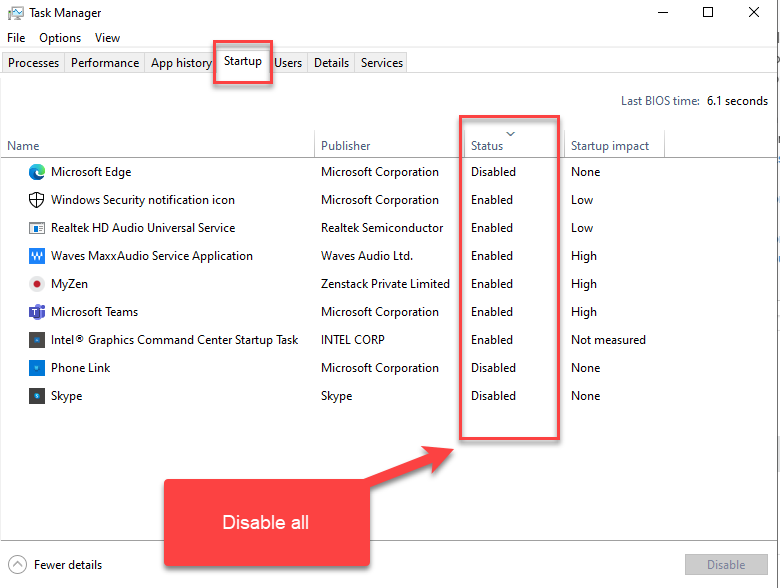Screen dimensions: 780x588
Task: Click the Disabled status of Phone Link
Action: (493, 368)
